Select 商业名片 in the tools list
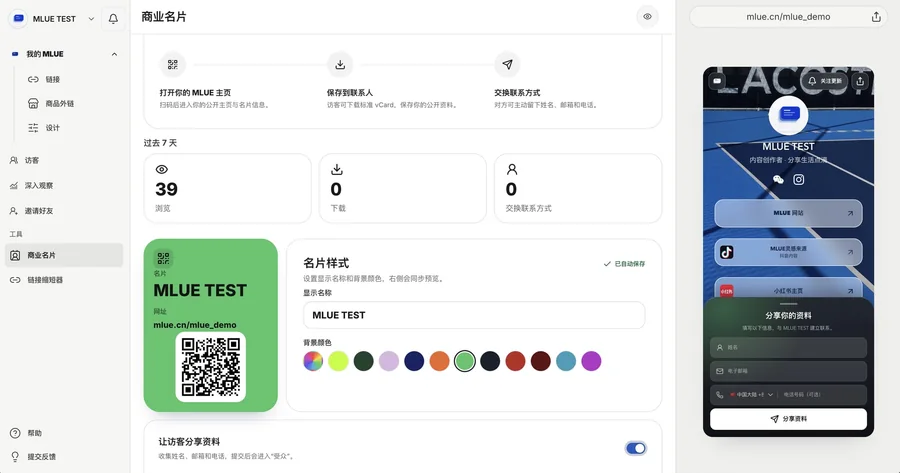Viewport: 900px width, 473px height. pyautogui.click(x=64, y=255)
